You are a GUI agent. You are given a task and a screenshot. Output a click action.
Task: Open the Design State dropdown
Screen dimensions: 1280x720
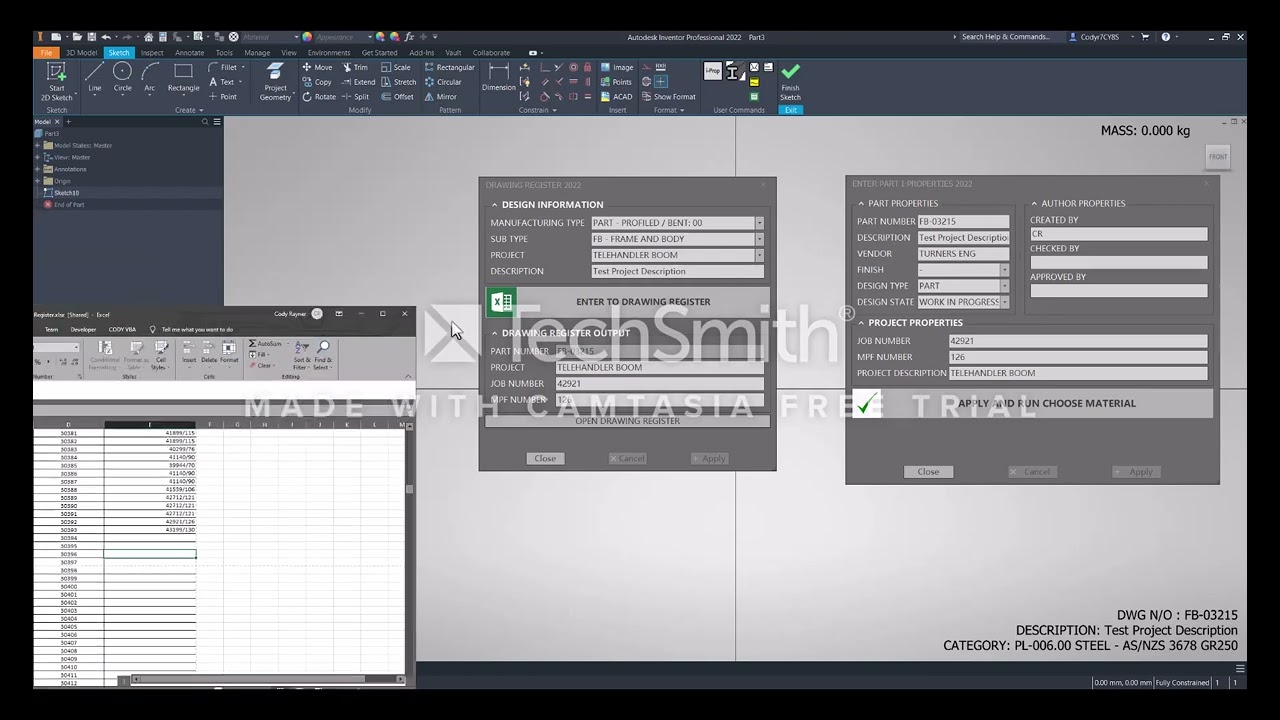(1005, 302)
